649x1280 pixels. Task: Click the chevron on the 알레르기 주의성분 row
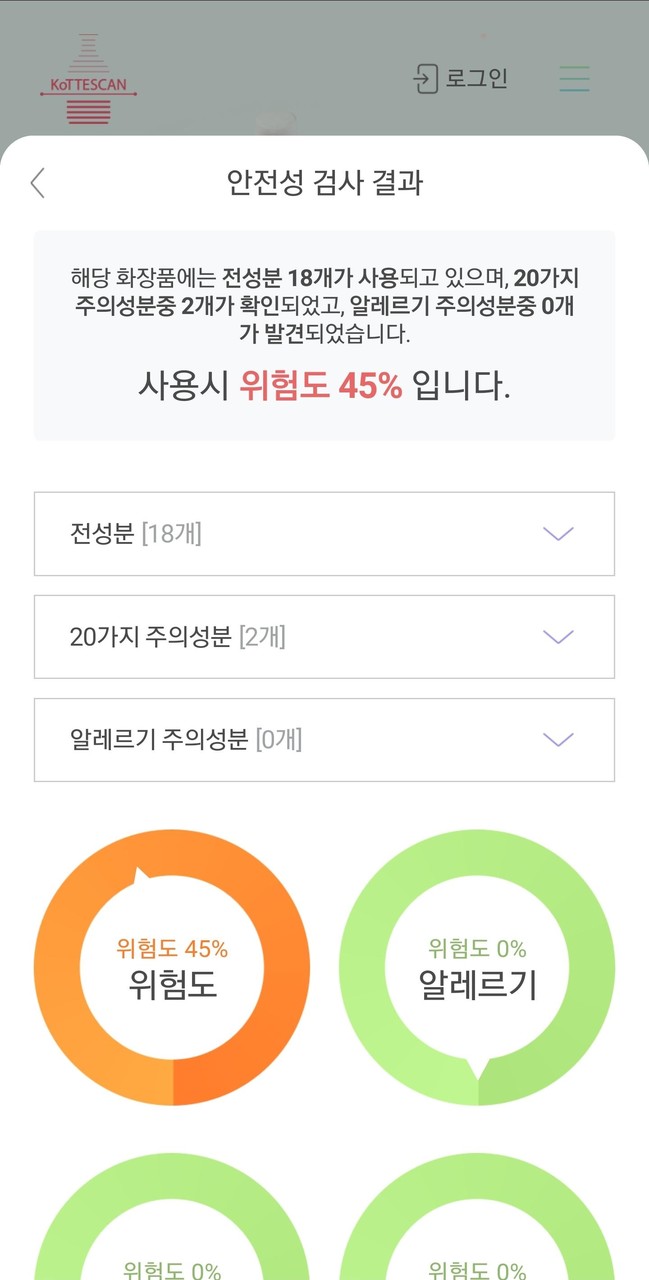(x=557, y=740)
